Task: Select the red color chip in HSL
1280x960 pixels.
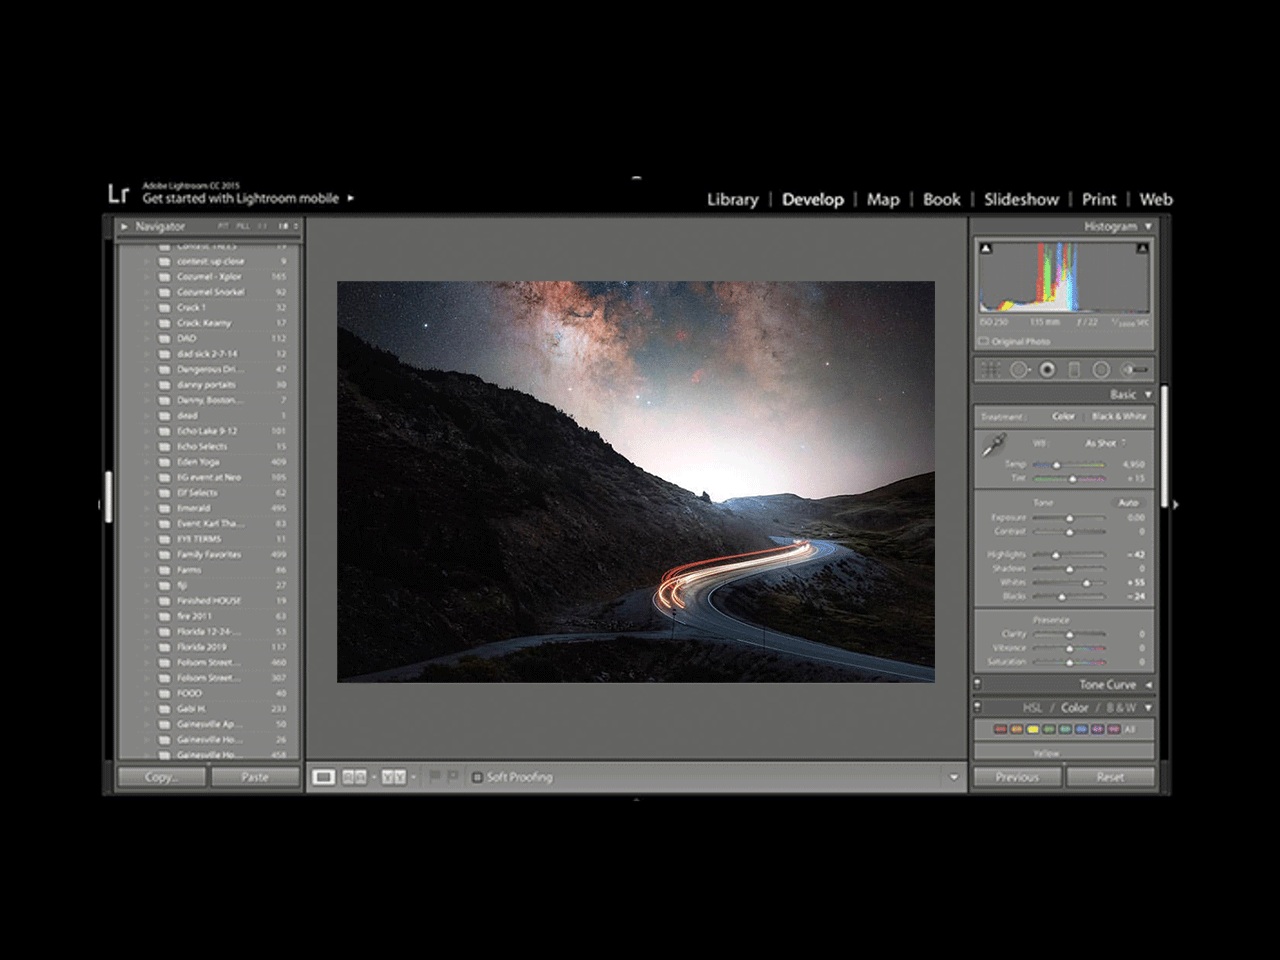Action: pos(999,730)
